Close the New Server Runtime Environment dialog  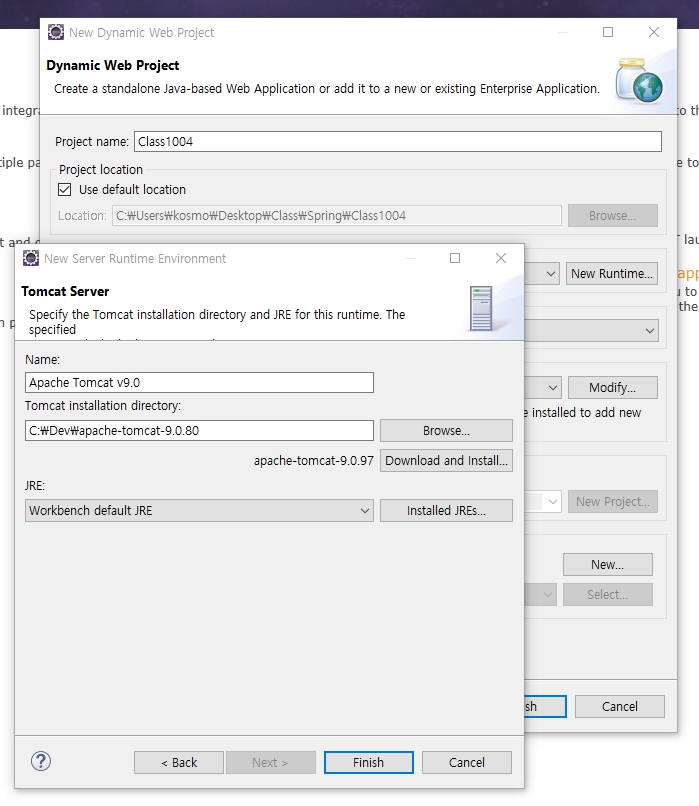click(501, 258)
